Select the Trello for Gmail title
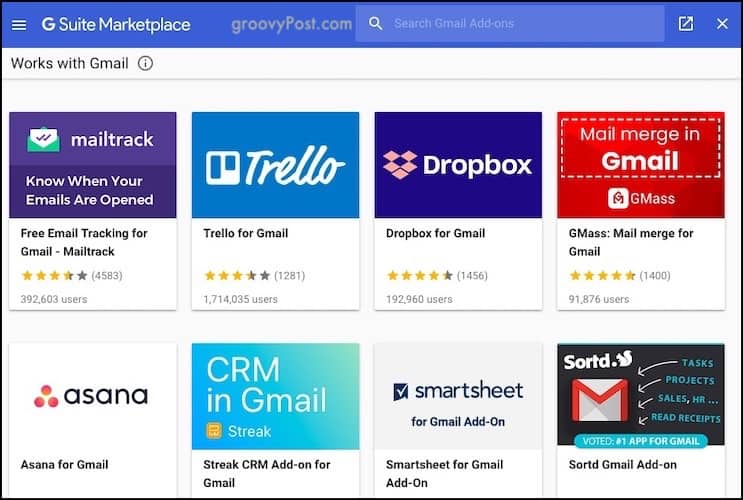The image size is (743, 500). [x=245, y=233]
